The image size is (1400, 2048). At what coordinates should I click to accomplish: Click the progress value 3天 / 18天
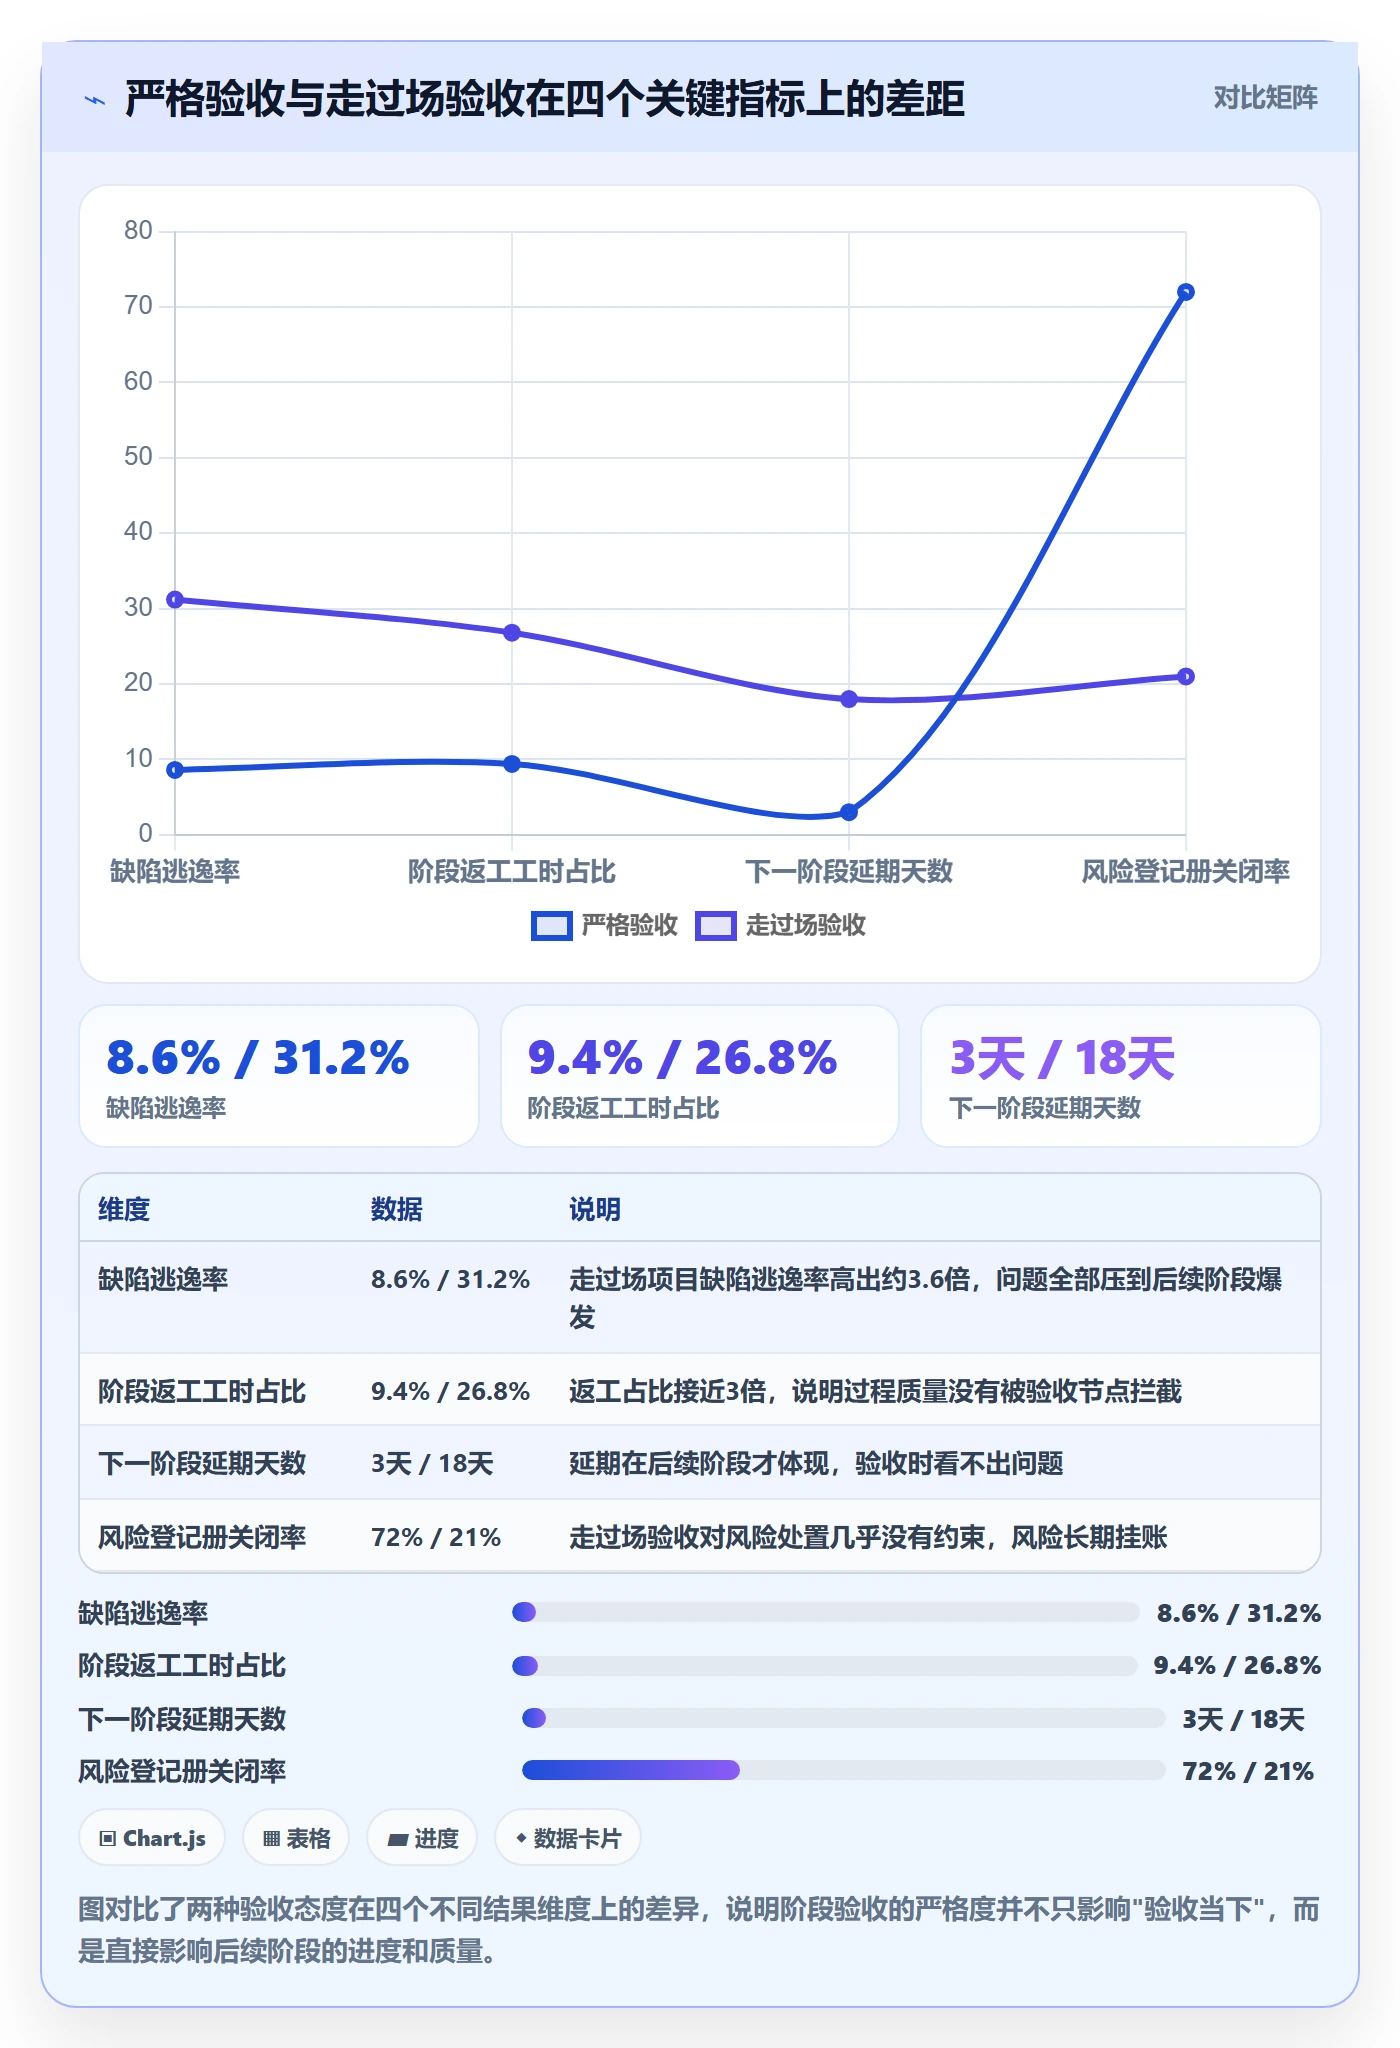pyautogui.click(x=1244, y=1719)
